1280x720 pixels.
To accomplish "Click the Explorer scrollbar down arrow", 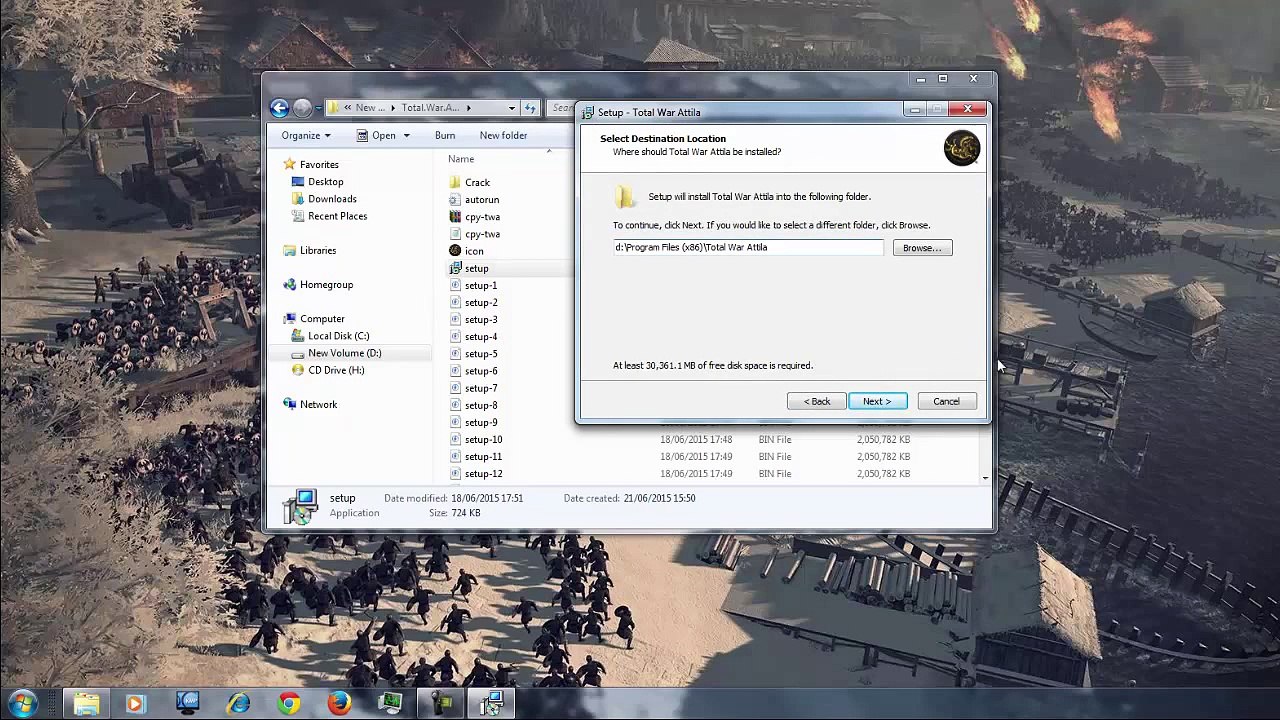I will click(x=985, y=478).
